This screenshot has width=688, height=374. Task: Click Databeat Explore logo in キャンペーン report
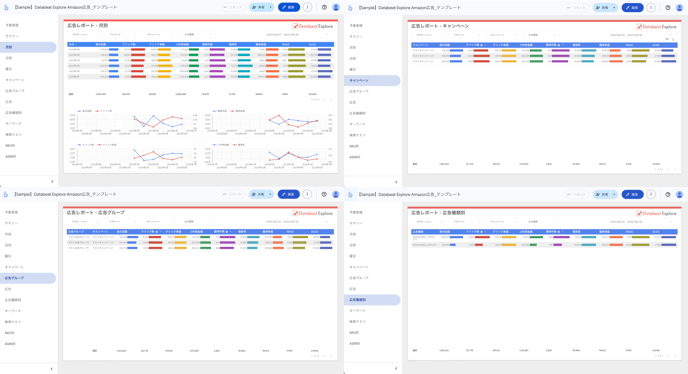click(x=656, y=27)
